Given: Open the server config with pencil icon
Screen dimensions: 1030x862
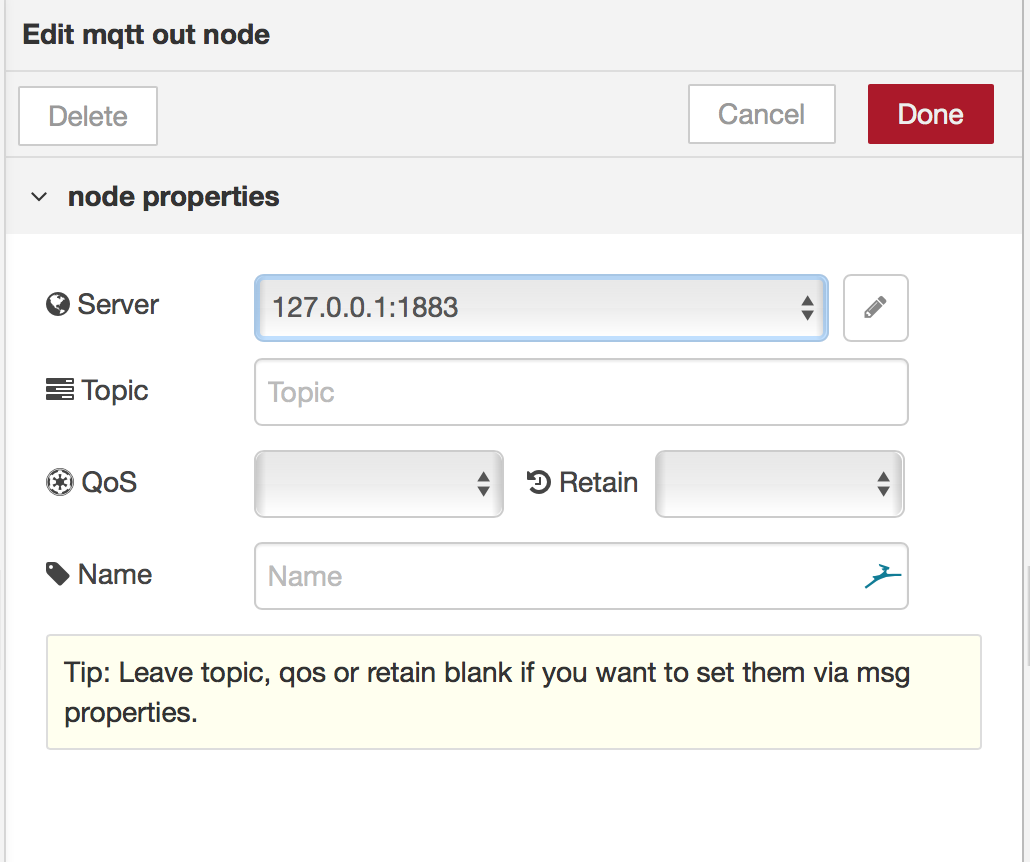Looking at the screenshot, I should point(875,308).
